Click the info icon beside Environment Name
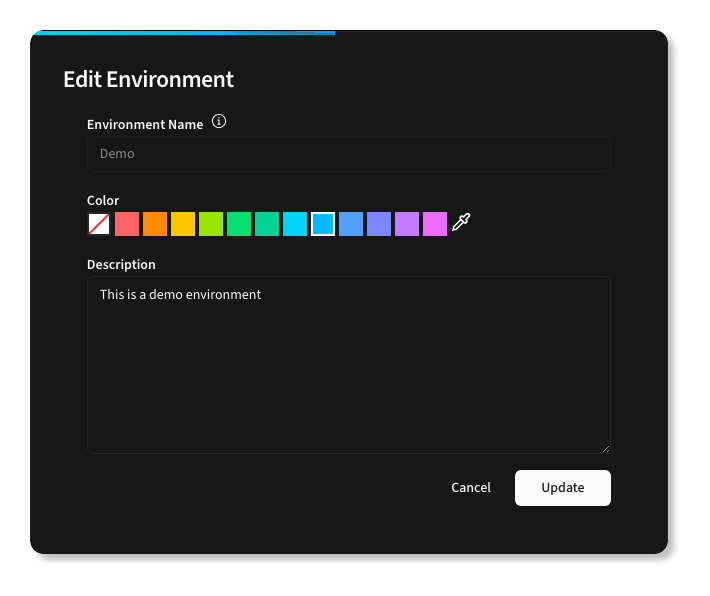710x596 pixels. pyautogui.click(x=219, y=123)
